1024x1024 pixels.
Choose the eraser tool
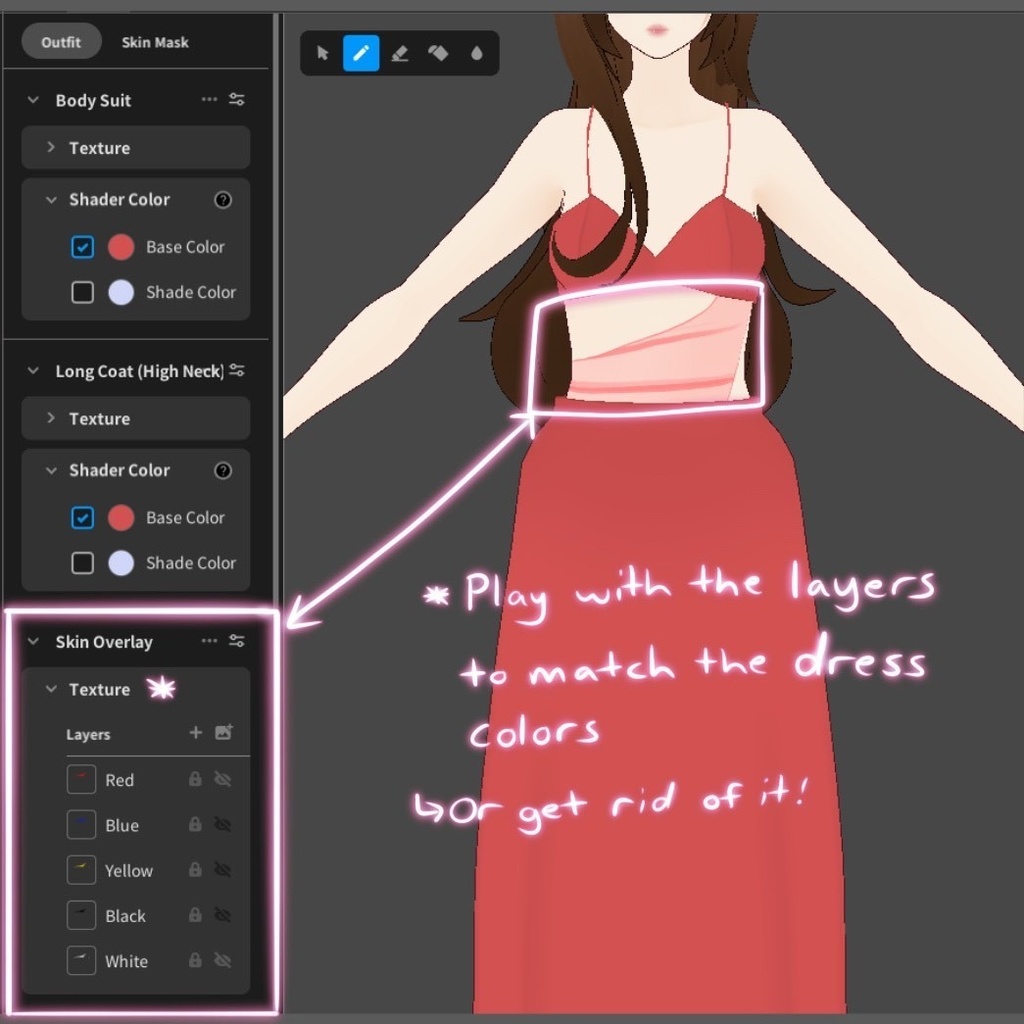pos(400,53)
